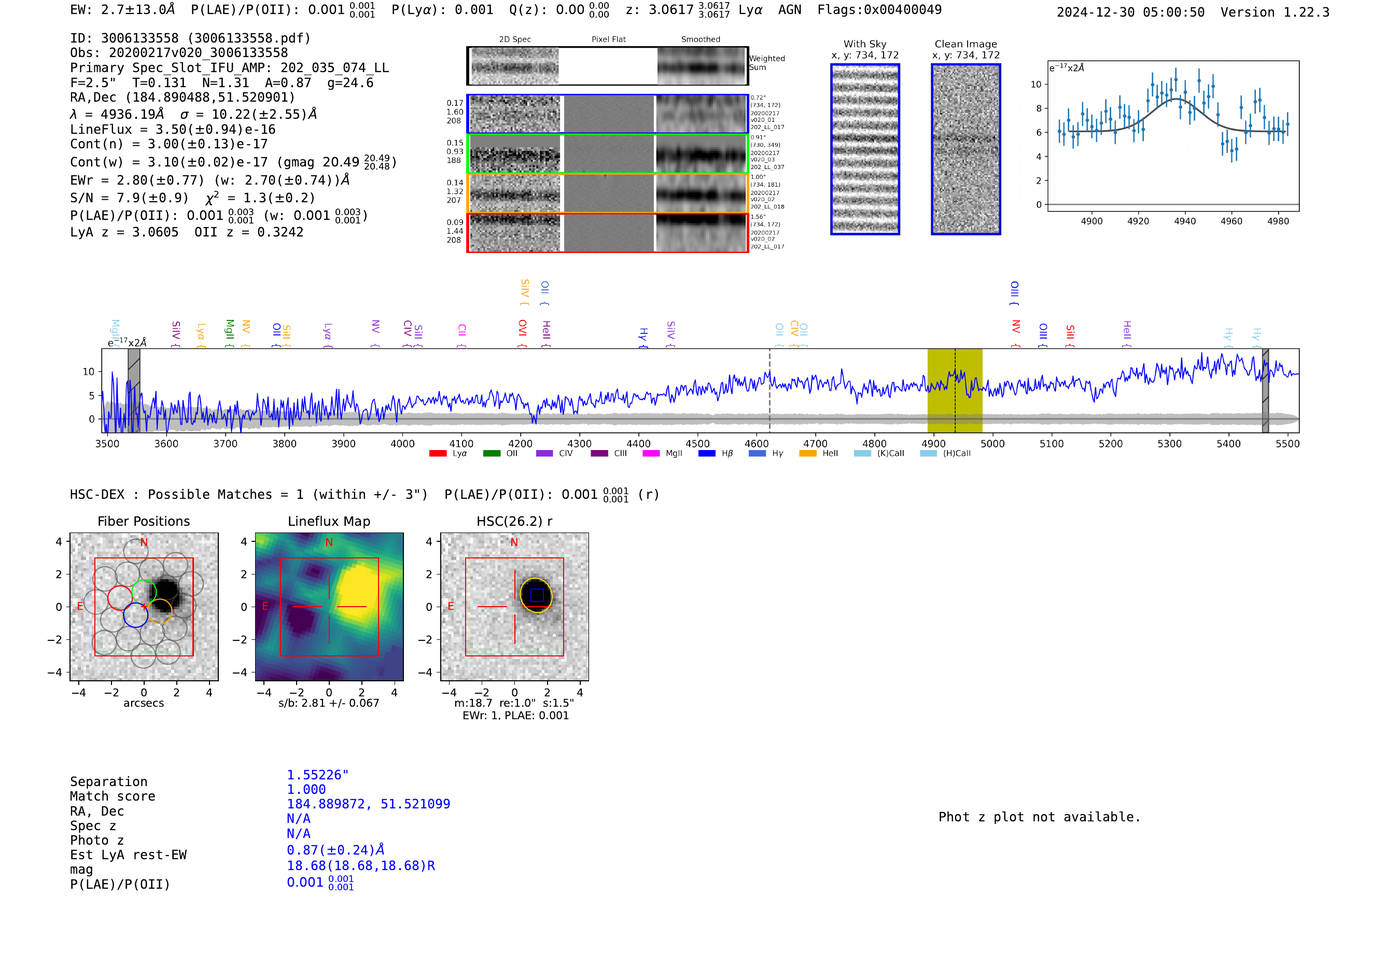The width and height of the screenshot is (1400, 953).
Task: Click the Lineflux Map image
Action: tap(329, 607)
